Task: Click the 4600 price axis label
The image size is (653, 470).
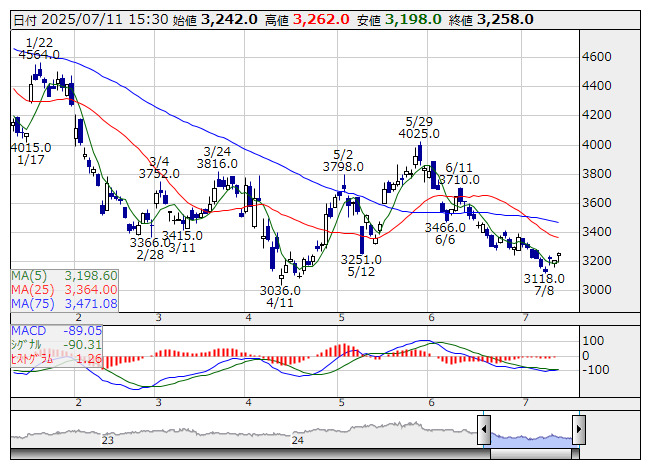Action: pyautogui.click(x=596, y=57)
